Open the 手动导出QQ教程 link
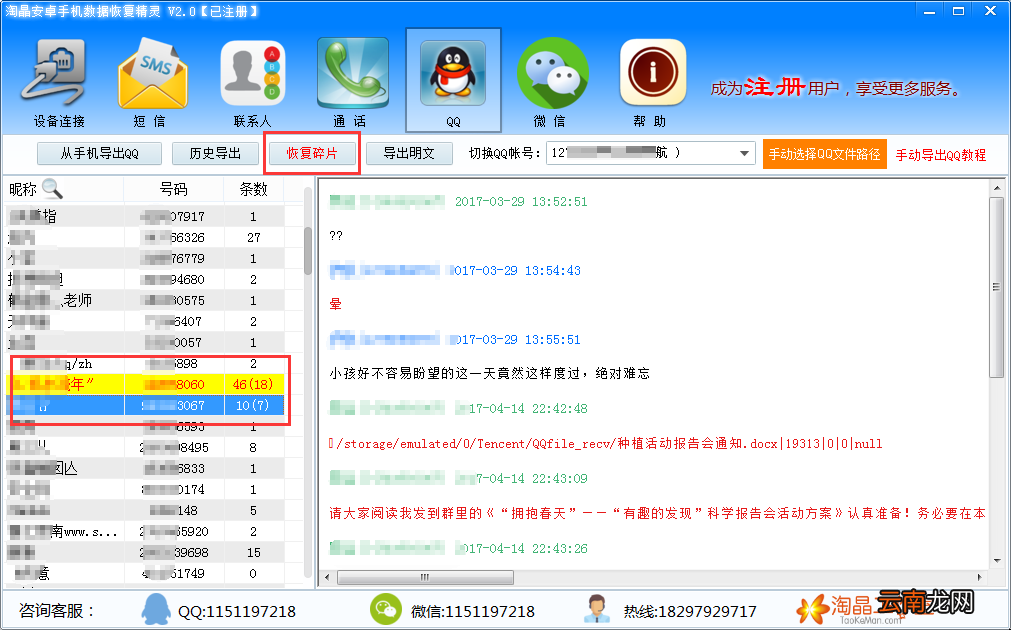The width and height of the screenshot is (1011, 630). 941,155
